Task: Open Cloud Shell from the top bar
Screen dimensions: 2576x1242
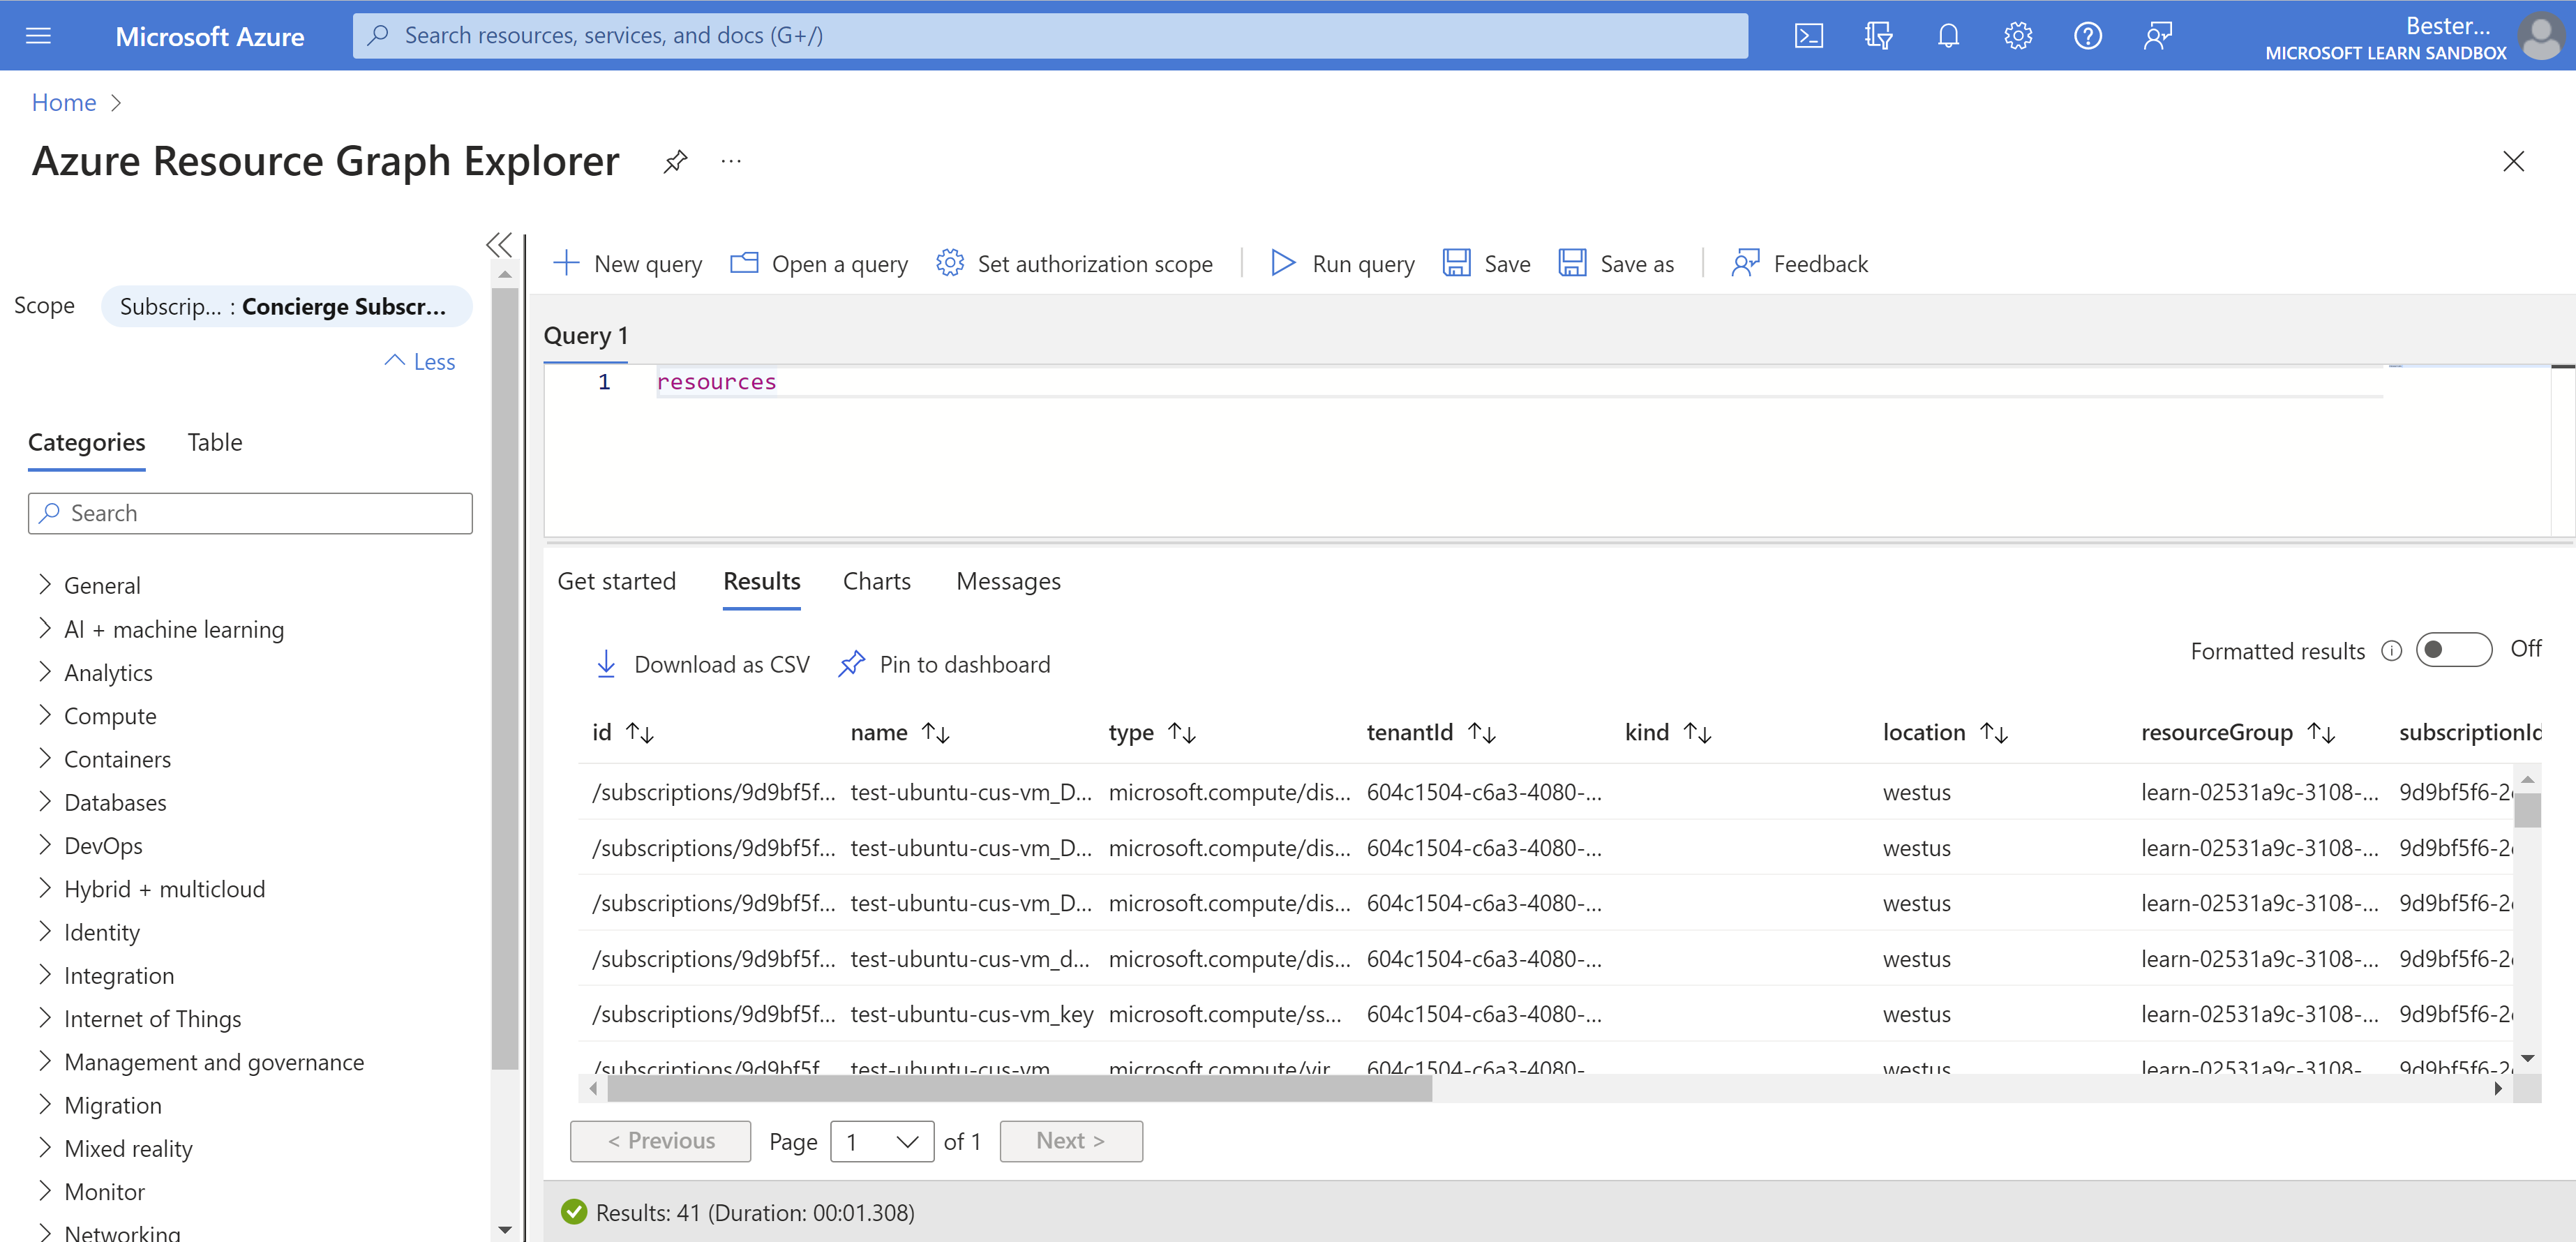Action: 1808,36
